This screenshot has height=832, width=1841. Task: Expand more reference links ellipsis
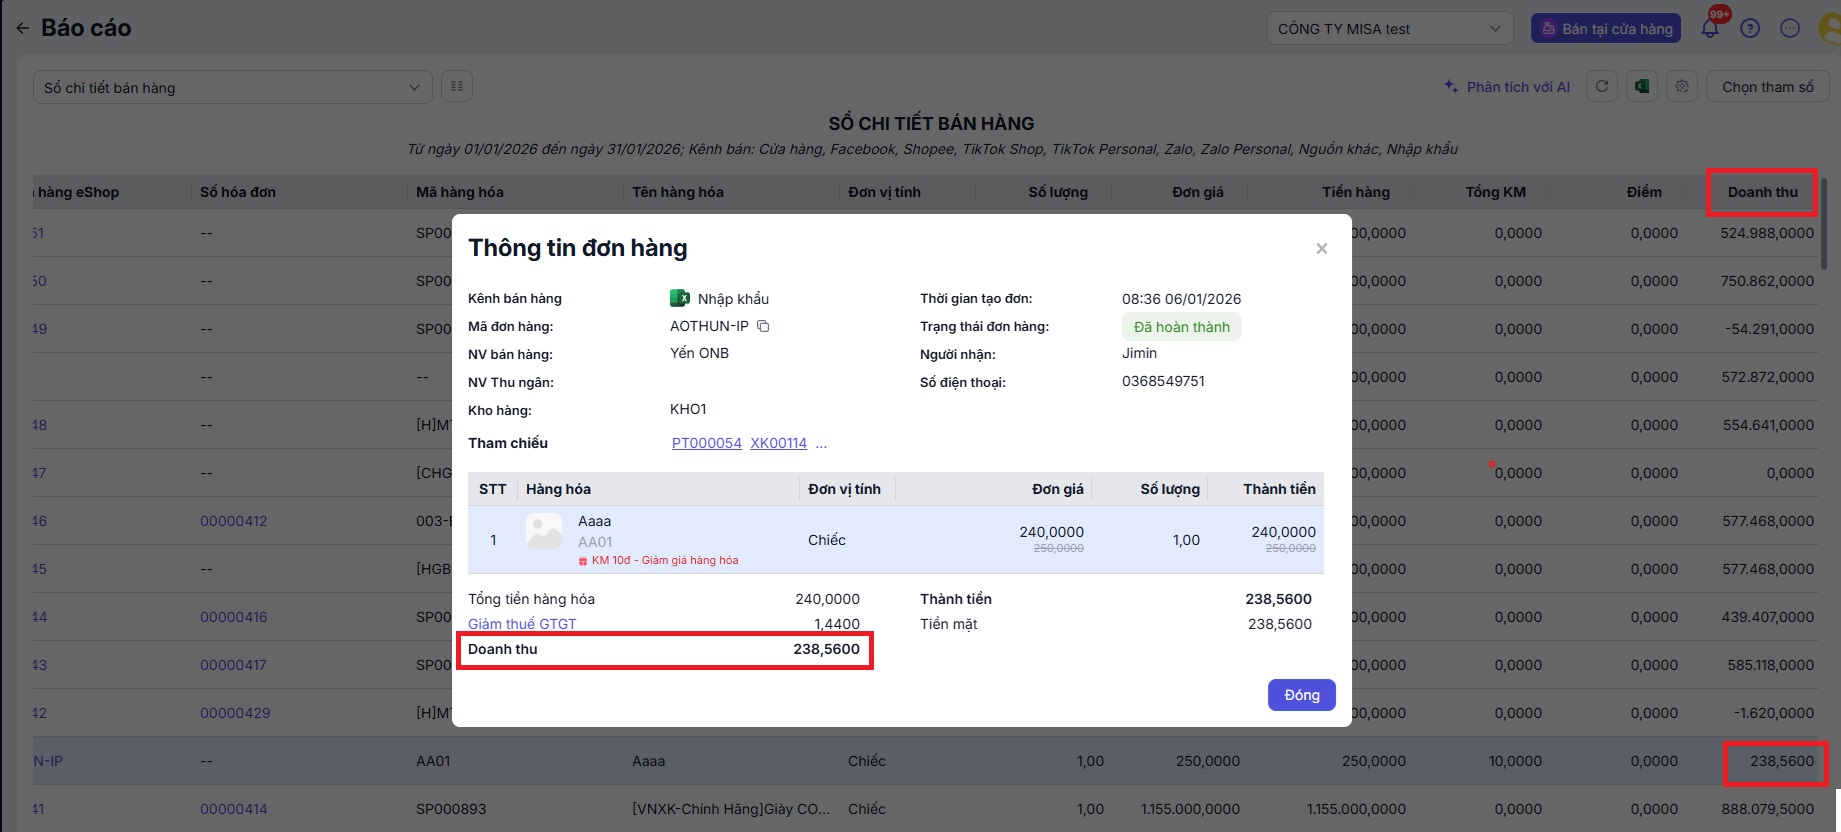(821, 443)
